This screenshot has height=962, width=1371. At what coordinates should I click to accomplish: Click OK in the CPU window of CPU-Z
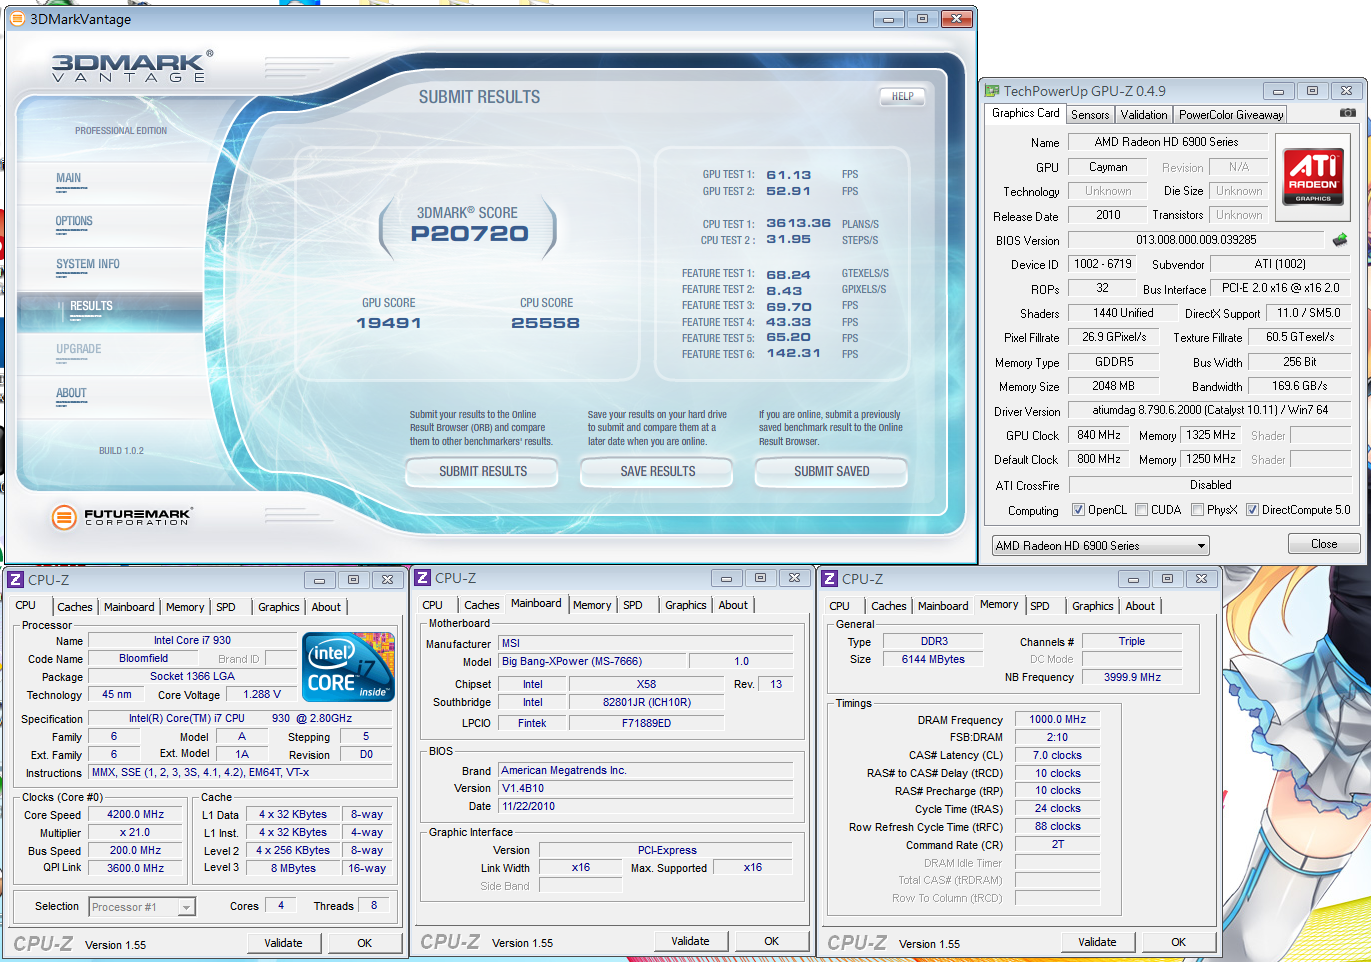click(364, 943)
